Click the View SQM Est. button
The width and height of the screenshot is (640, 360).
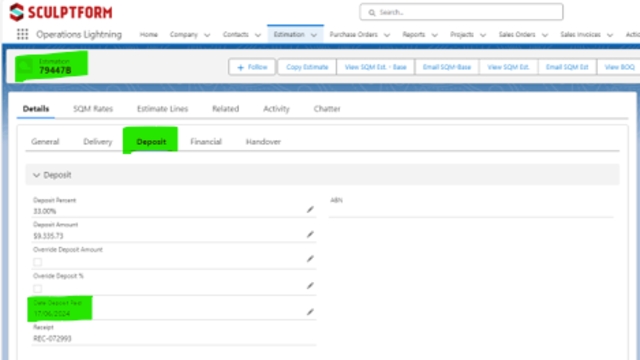pos(509,67)
